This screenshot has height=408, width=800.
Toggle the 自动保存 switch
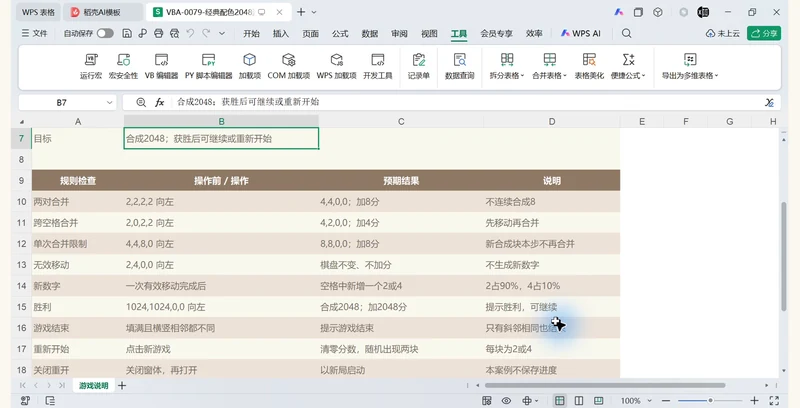tap(105, 33)
